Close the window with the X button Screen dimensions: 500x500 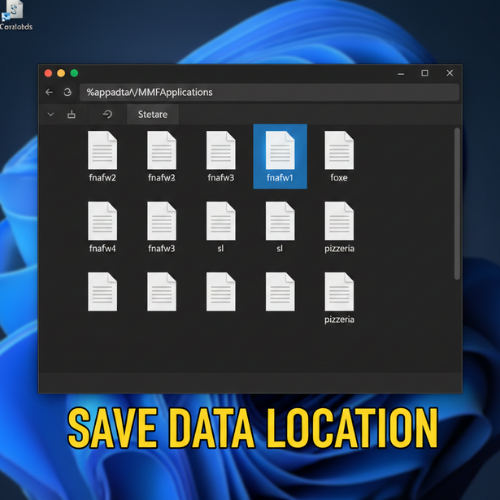pyautogui.click(x=450, y=73)
